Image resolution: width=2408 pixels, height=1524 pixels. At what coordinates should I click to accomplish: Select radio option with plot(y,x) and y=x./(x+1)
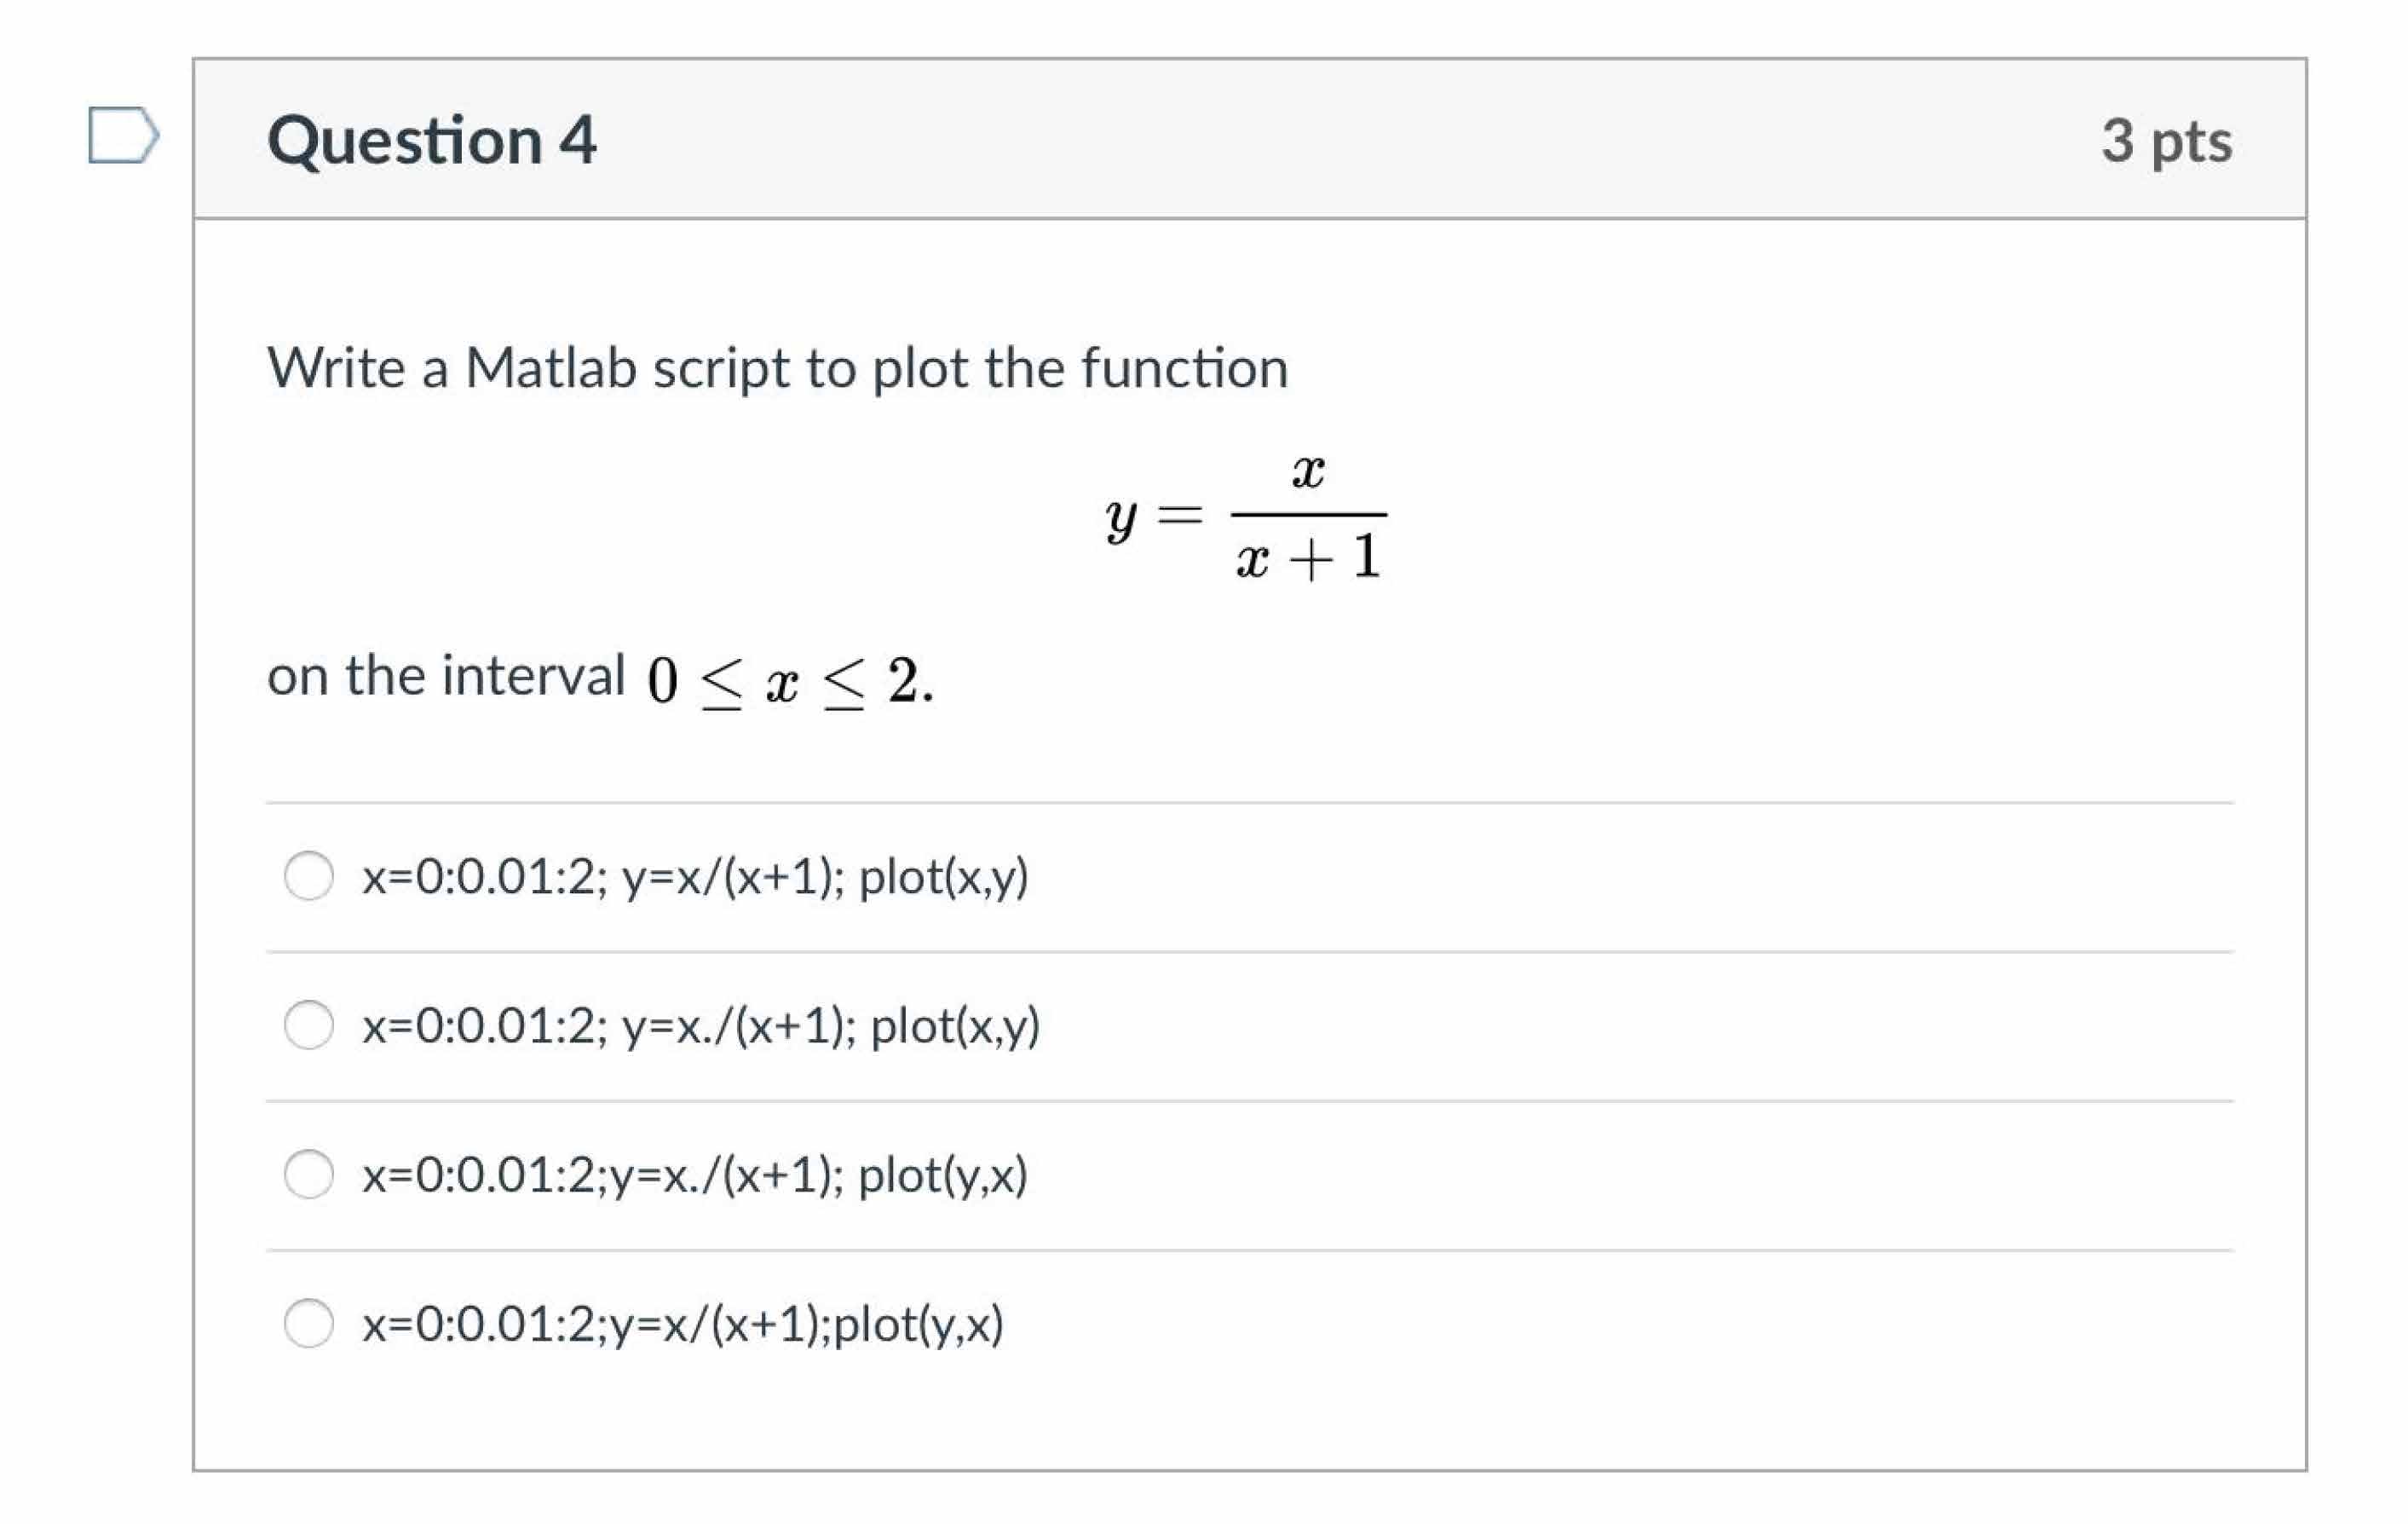tap(310, 1175)
